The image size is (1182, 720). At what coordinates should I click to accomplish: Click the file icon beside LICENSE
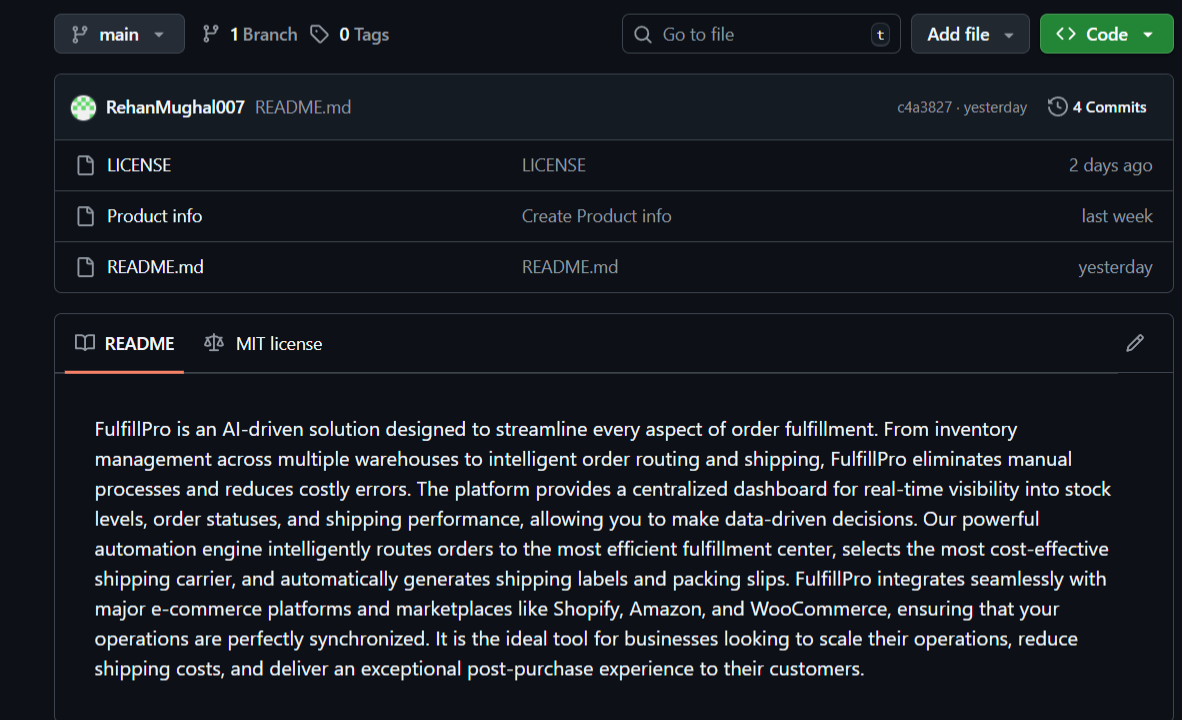[x=86, y=165]
